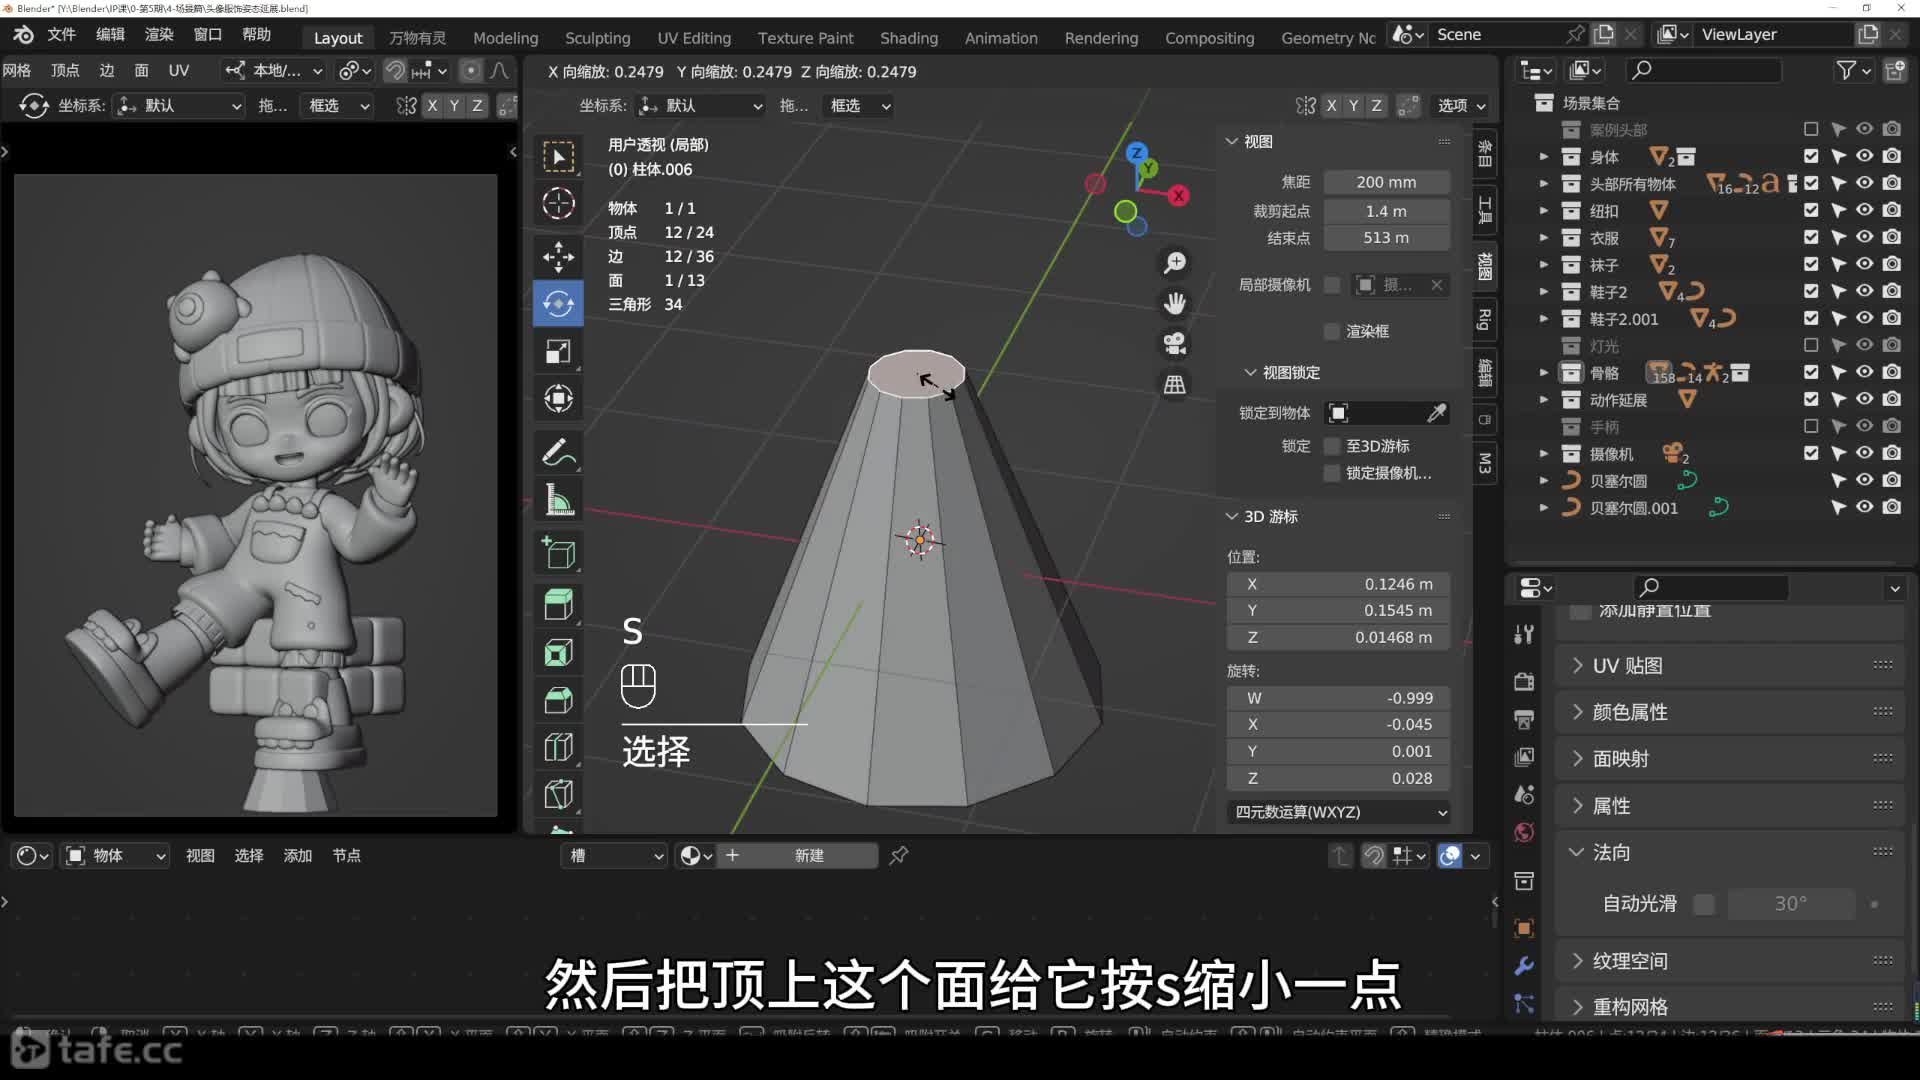Enable the 至3D游标 lock checkbox
Screen dimensions: 1920x1080
coord(1331,446)
